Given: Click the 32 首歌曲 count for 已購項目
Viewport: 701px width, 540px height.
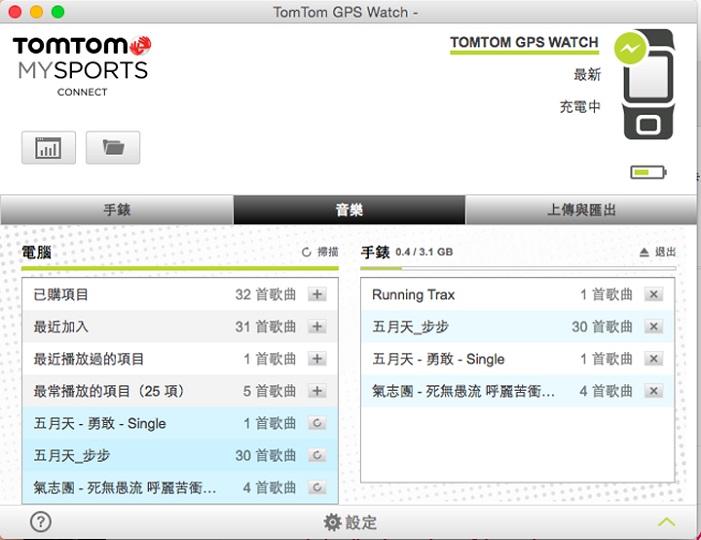Looking at the screenshot, I should click(266, 294).
